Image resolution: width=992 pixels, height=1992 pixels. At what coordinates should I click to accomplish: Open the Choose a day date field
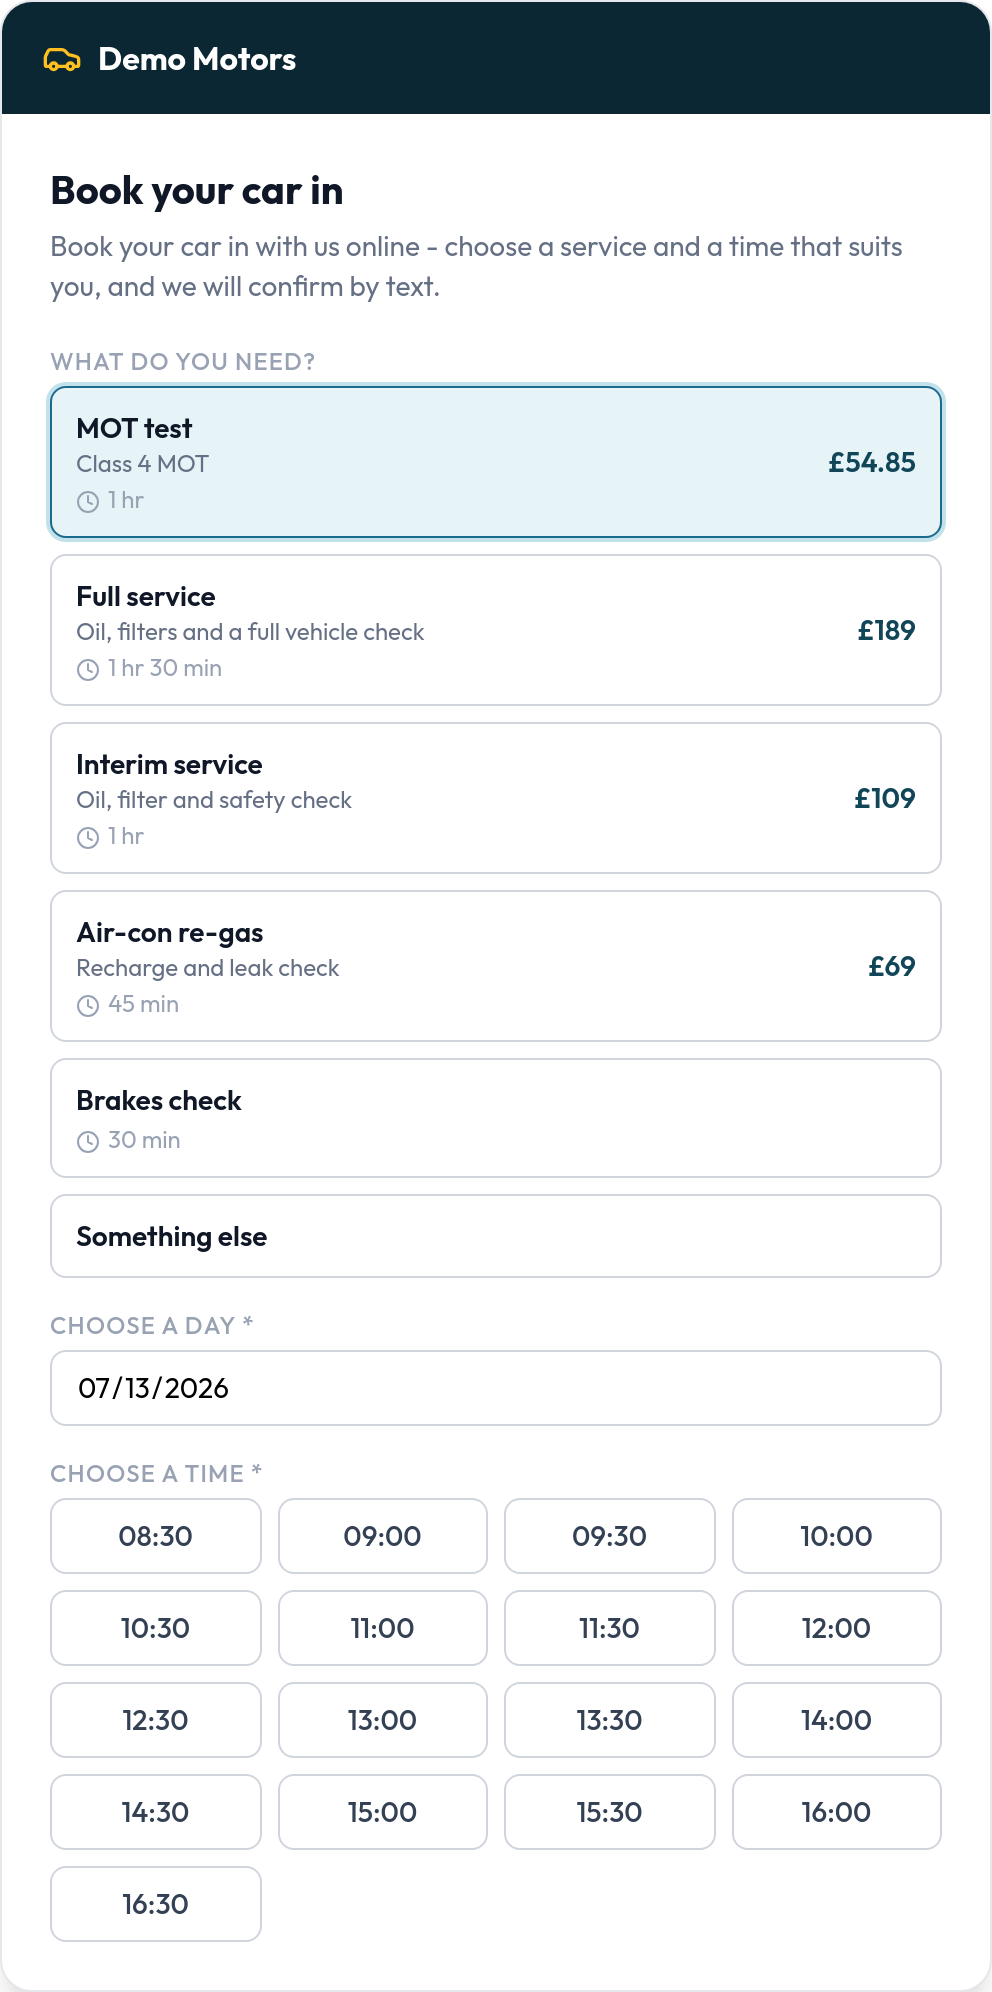(x=496, y=1388)
